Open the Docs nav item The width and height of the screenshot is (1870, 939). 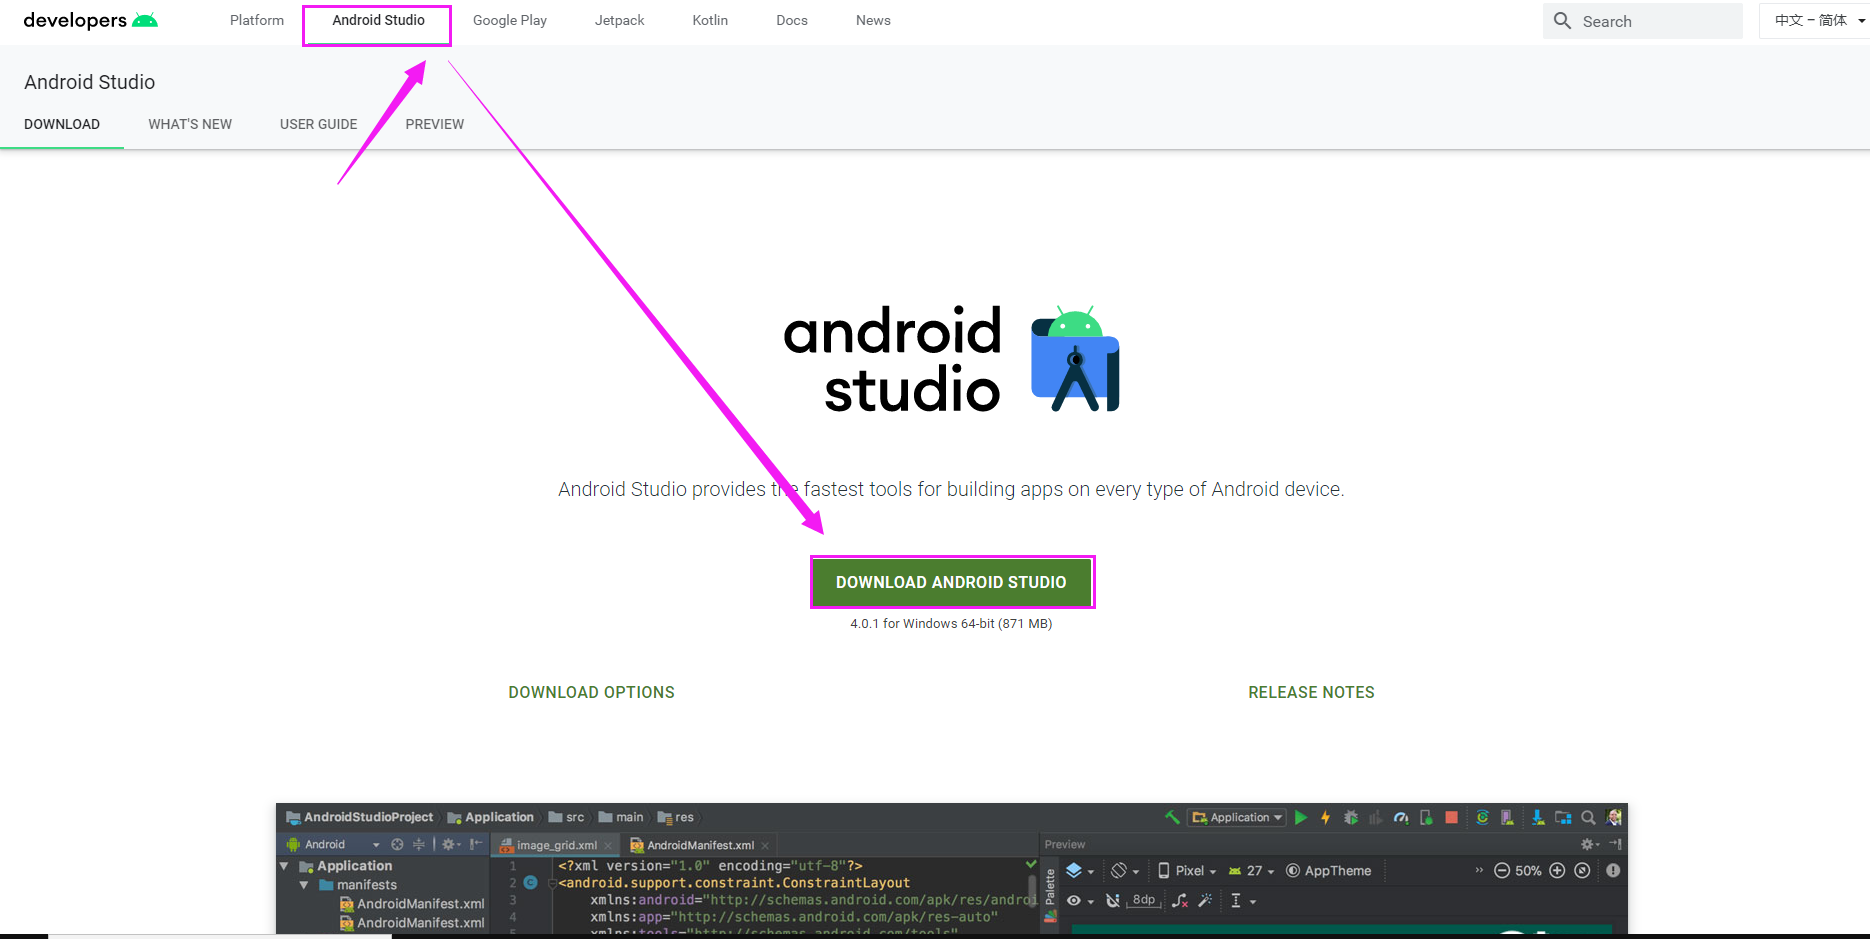(x=792, y=20)
